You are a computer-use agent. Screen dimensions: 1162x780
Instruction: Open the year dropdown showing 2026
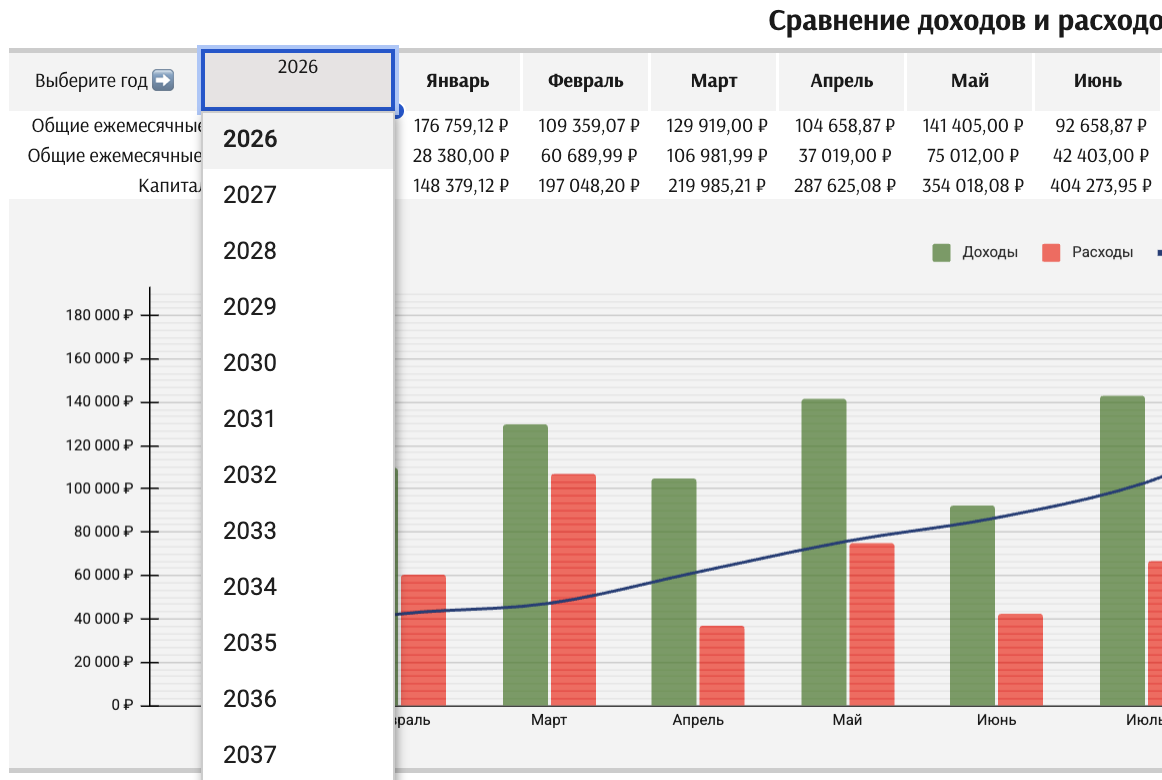pos(297,80)
